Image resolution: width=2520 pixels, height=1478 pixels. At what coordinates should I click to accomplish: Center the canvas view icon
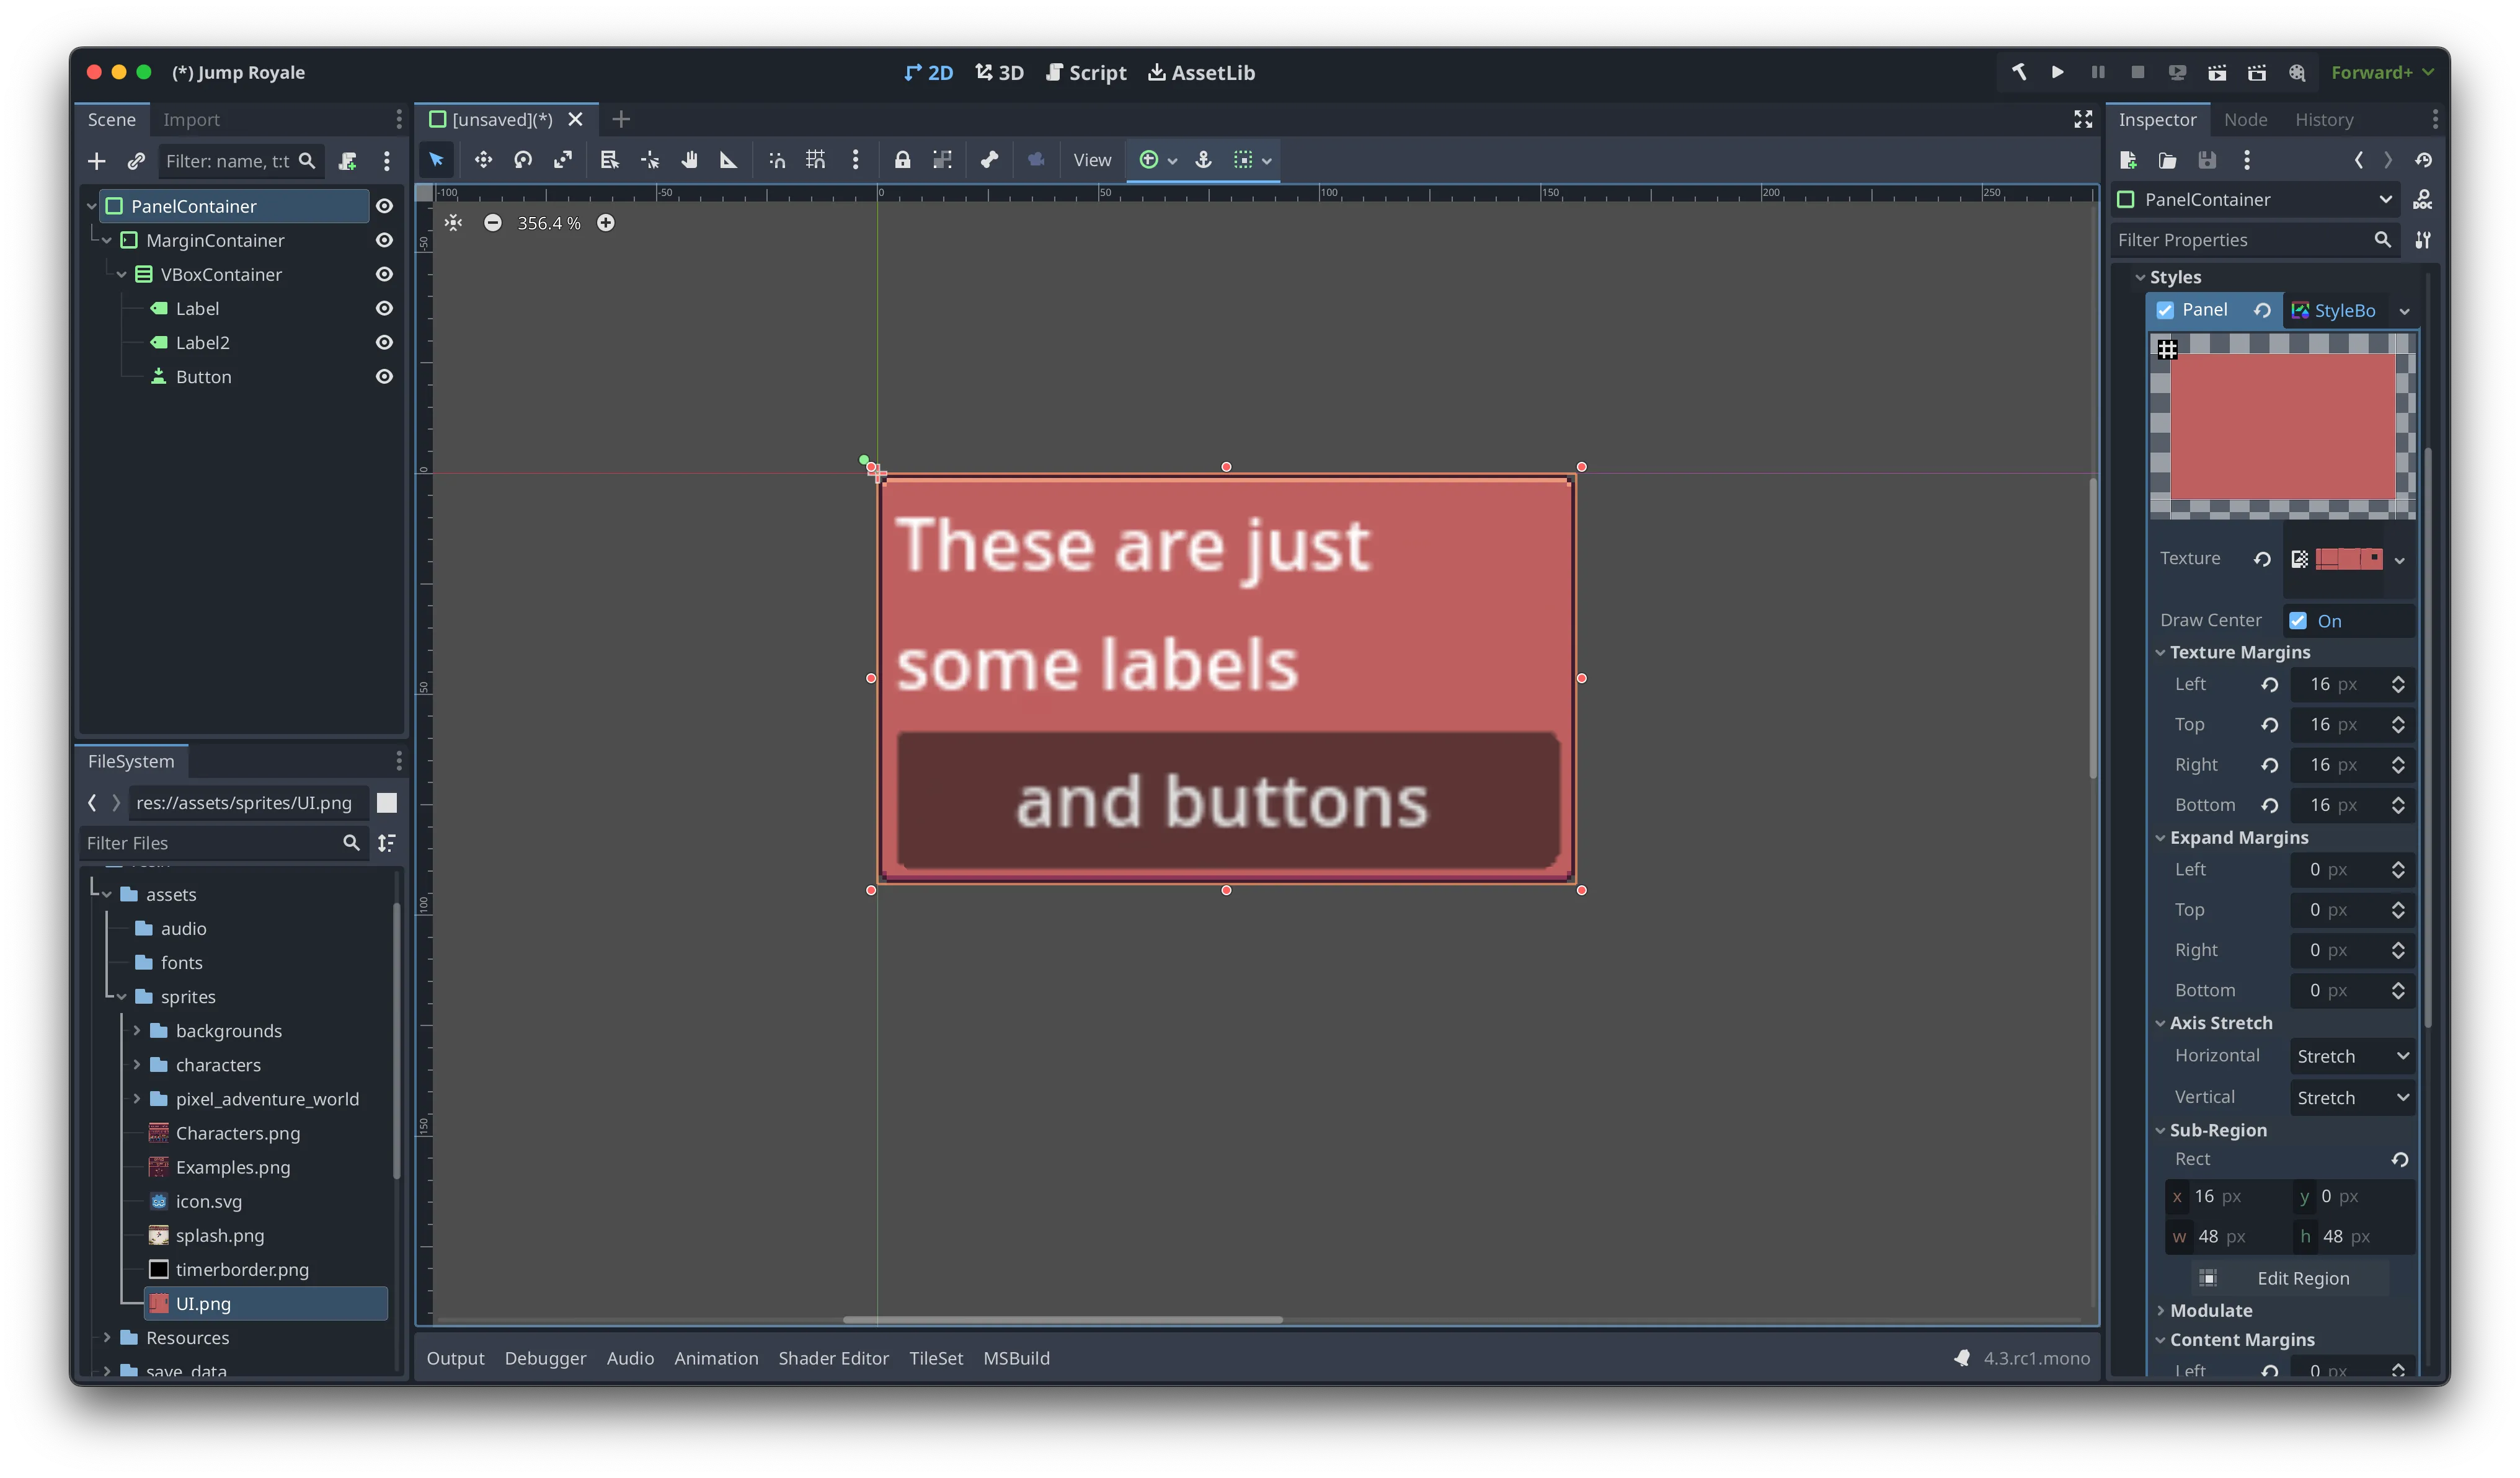[454, 223]
